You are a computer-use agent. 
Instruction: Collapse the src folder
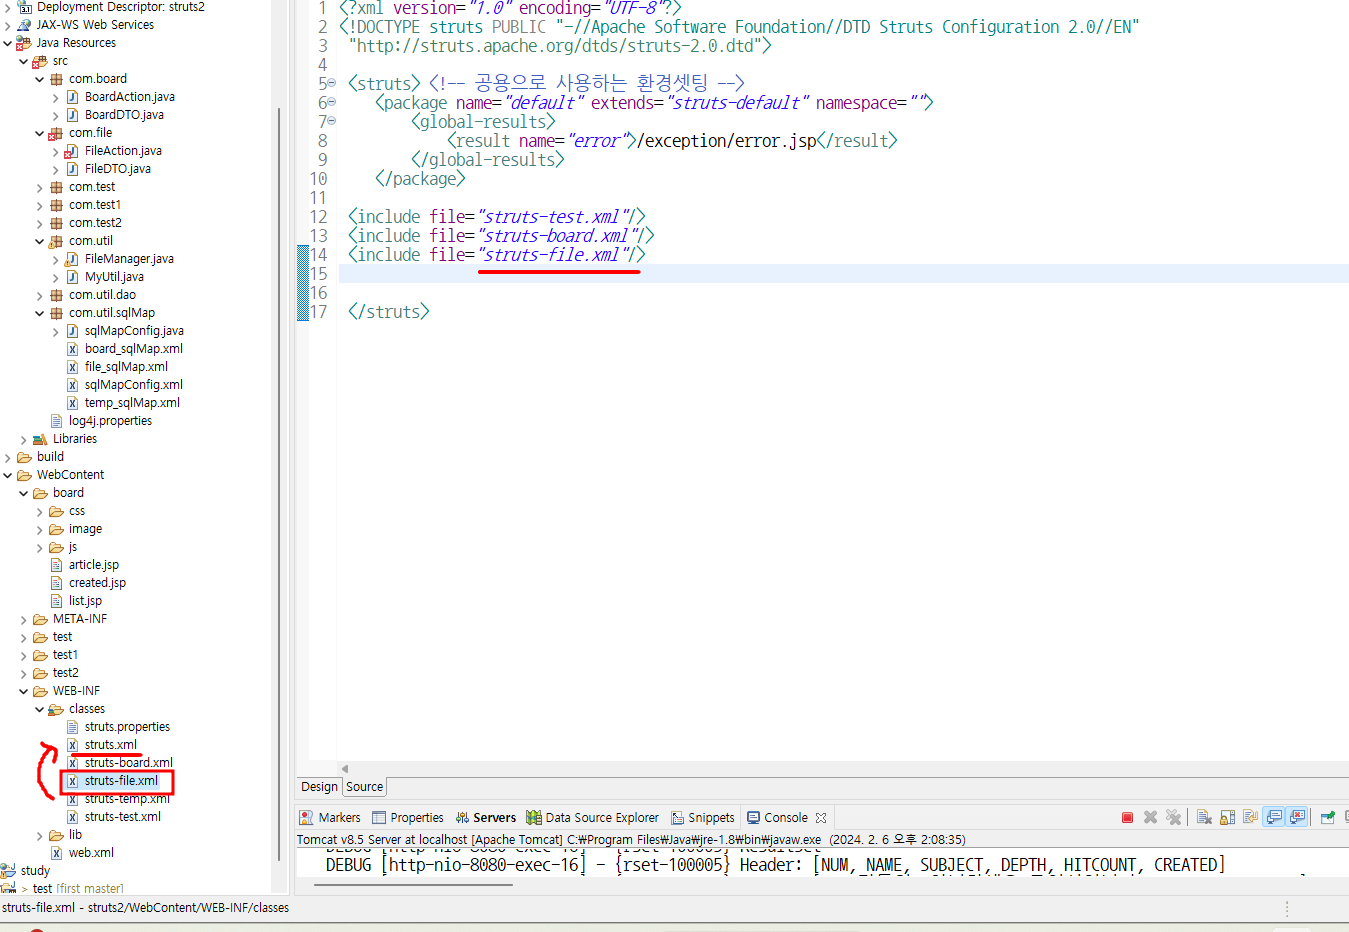tap(24, 61)
